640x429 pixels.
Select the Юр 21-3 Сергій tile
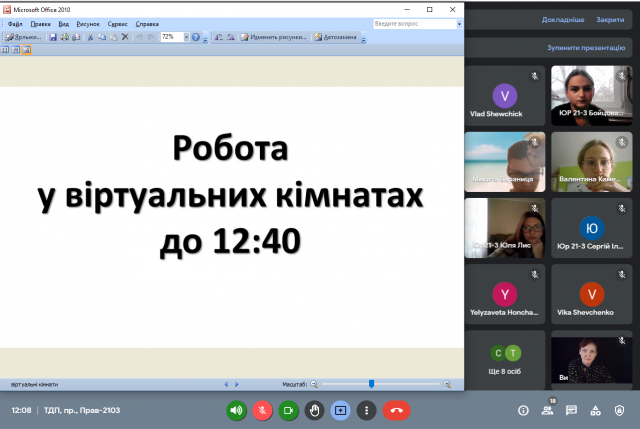point(591,228)
